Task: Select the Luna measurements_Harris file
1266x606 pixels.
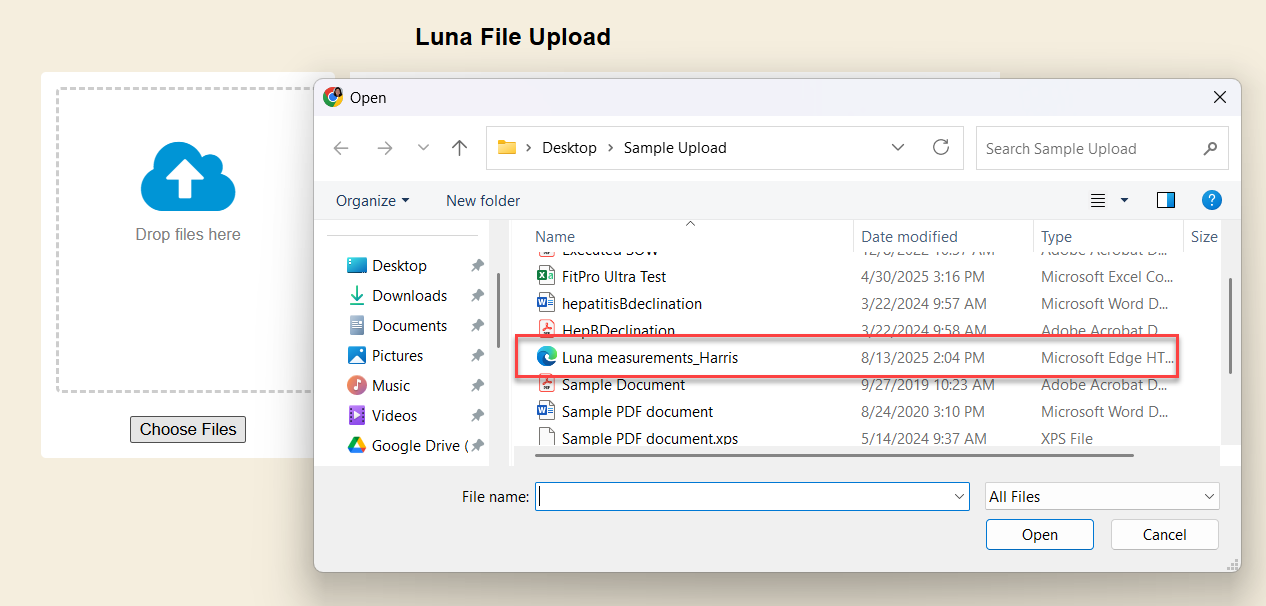Action: tap(650, 357)
